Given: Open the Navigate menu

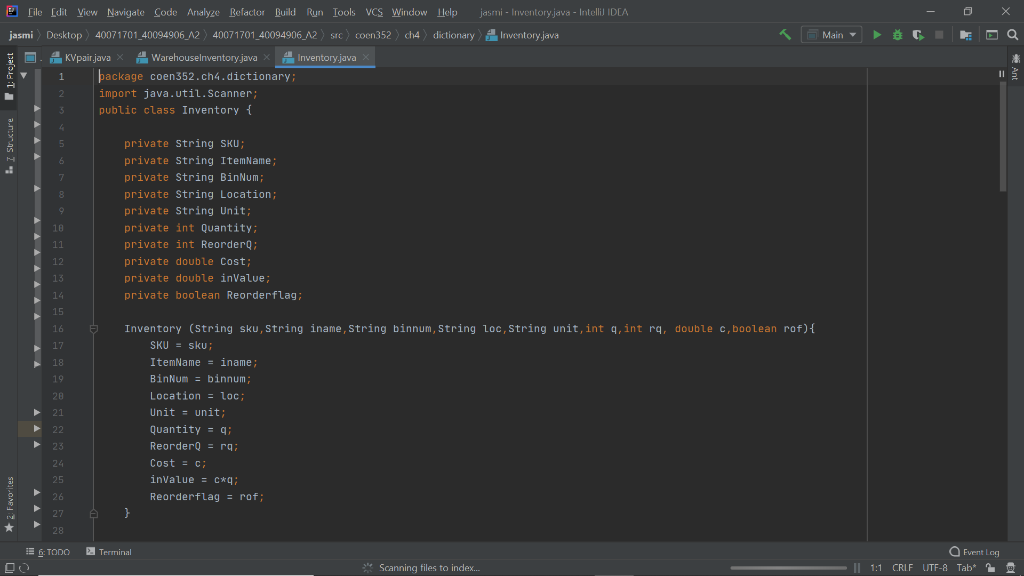Looking at the screenshot, I should coord(125,12).
